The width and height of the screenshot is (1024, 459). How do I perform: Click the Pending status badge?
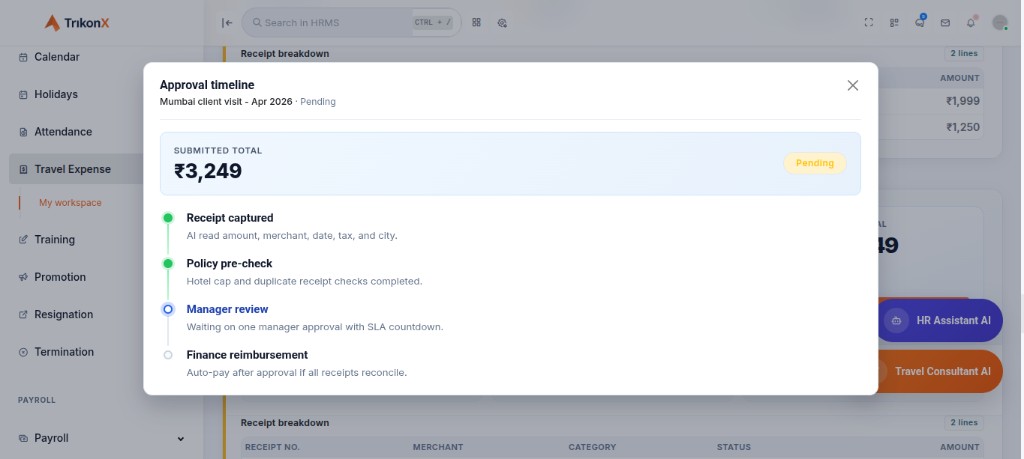click(x=814, y=163)
